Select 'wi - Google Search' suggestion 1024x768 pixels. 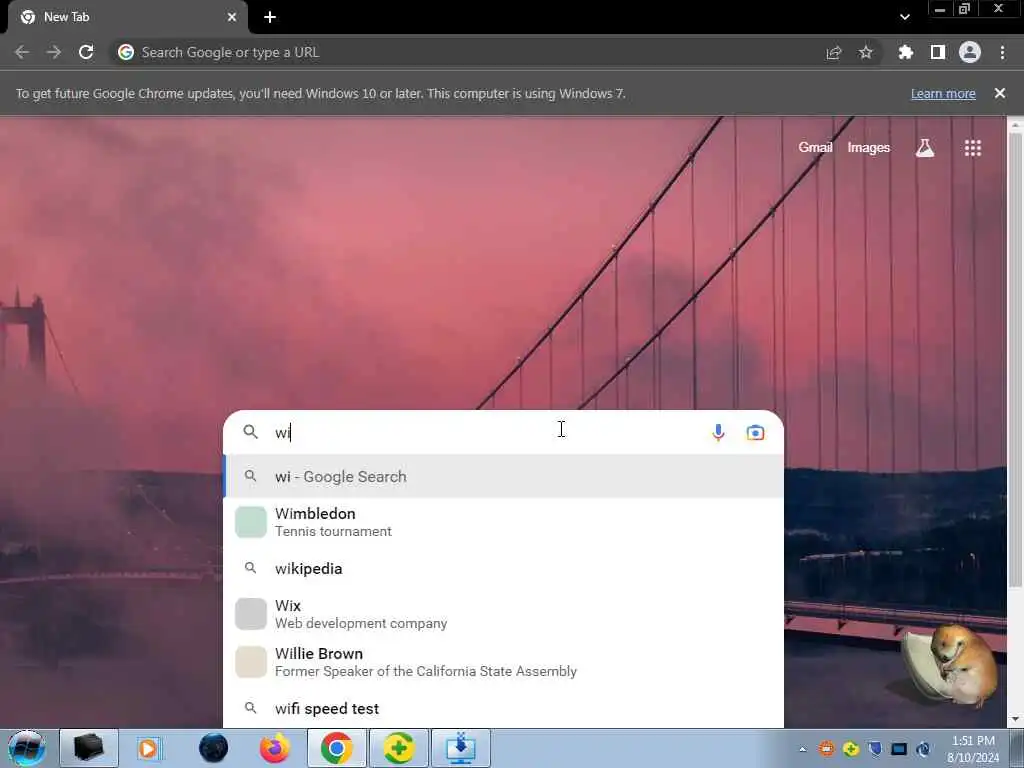point(503,477)
